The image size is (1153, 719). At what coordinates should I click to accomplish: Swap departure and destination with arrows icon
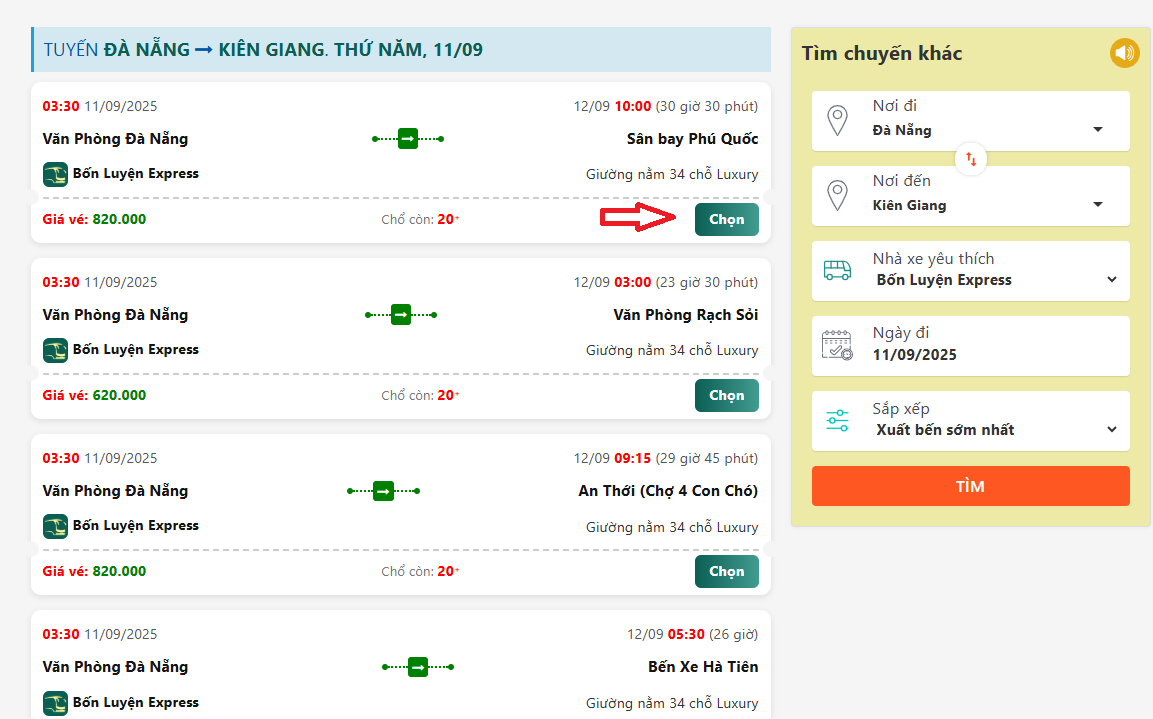970,159
